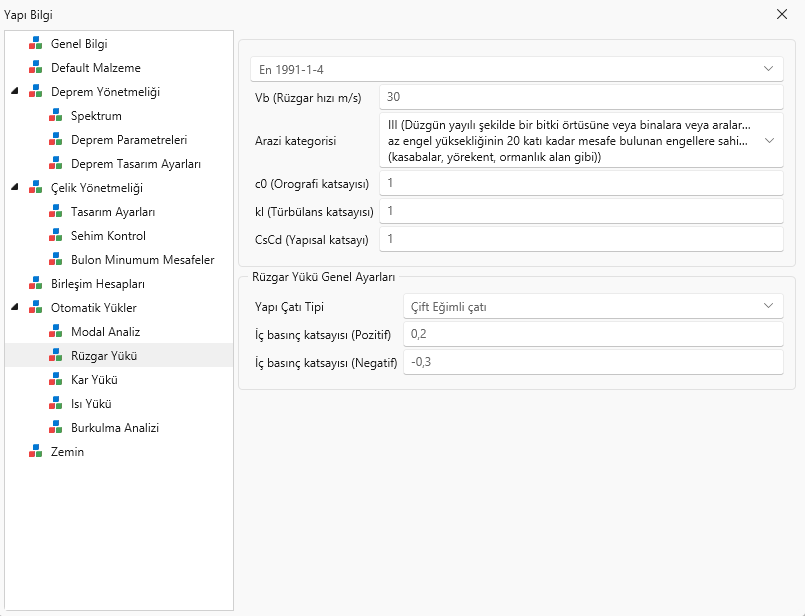Open the En 1991-1-4 standard dropdown
Viewport: 805px width, 616px height.
(516, 69)
